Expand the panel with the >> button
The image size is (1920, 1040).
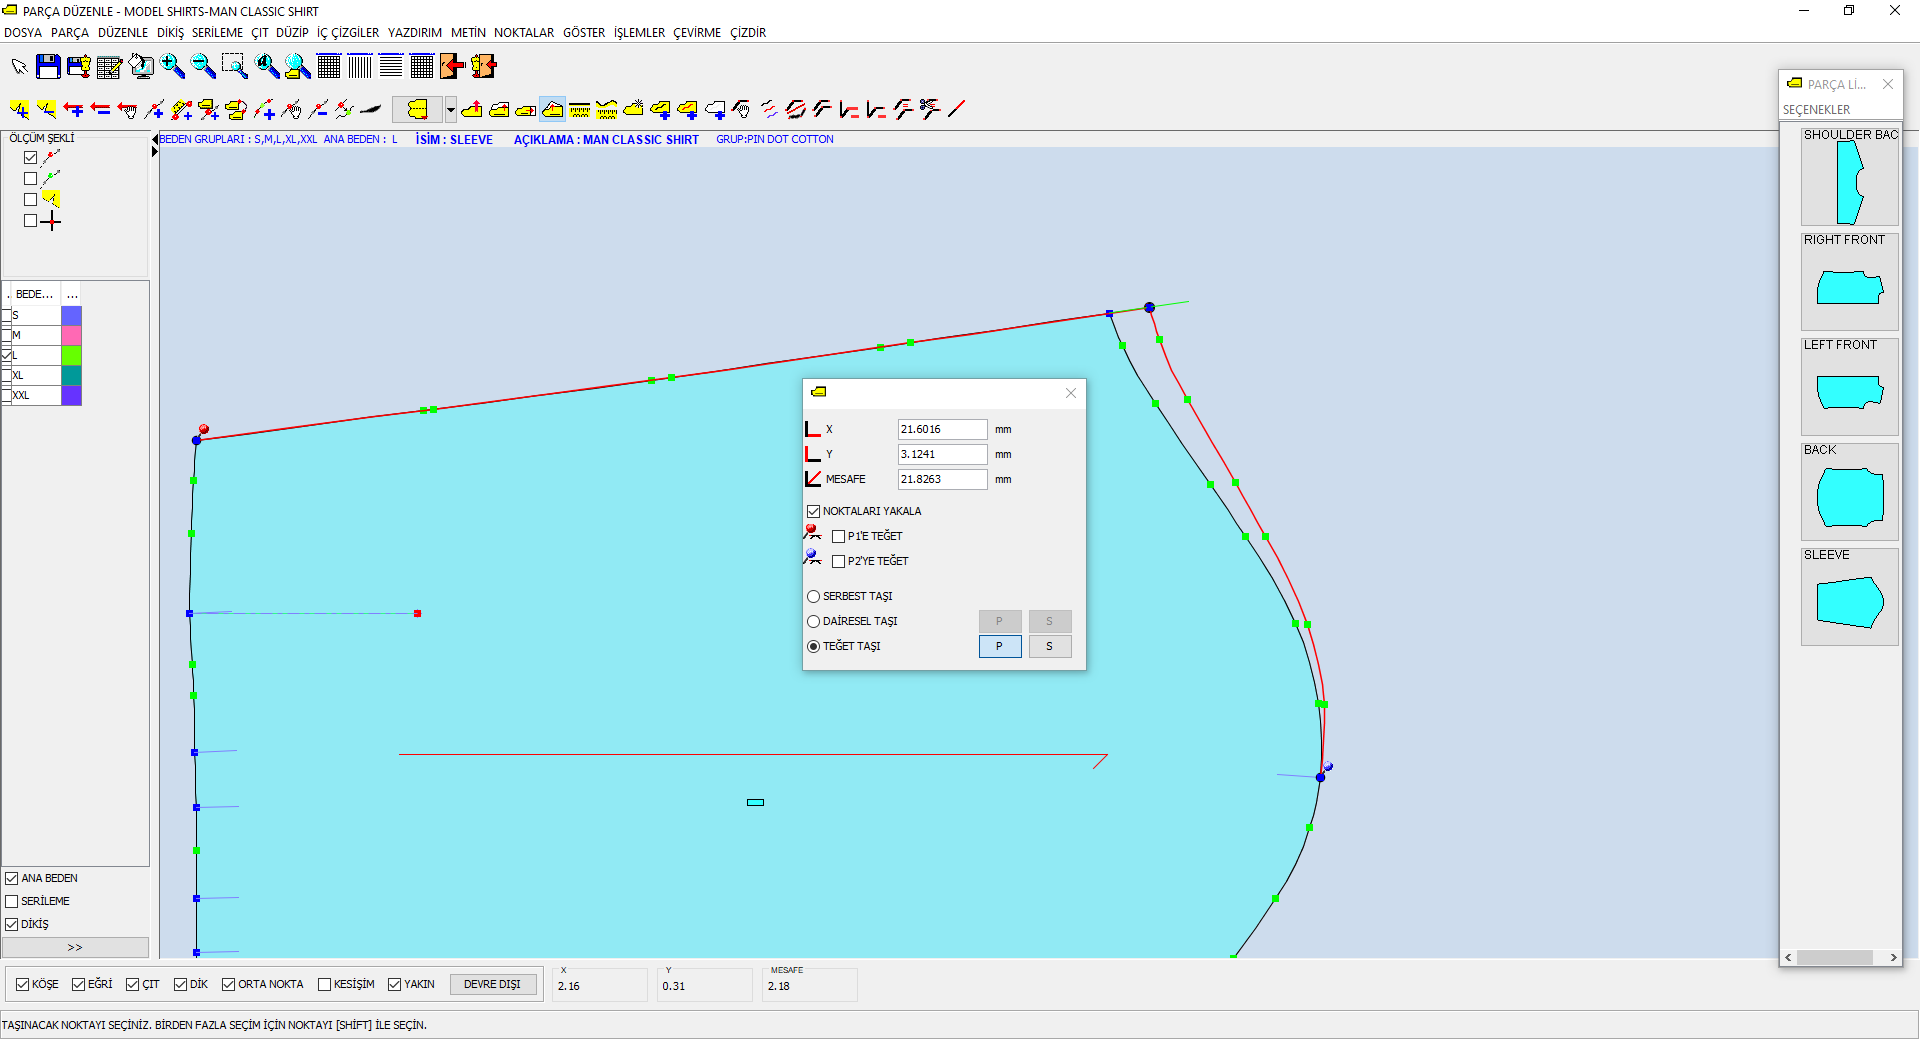(75, 948)
